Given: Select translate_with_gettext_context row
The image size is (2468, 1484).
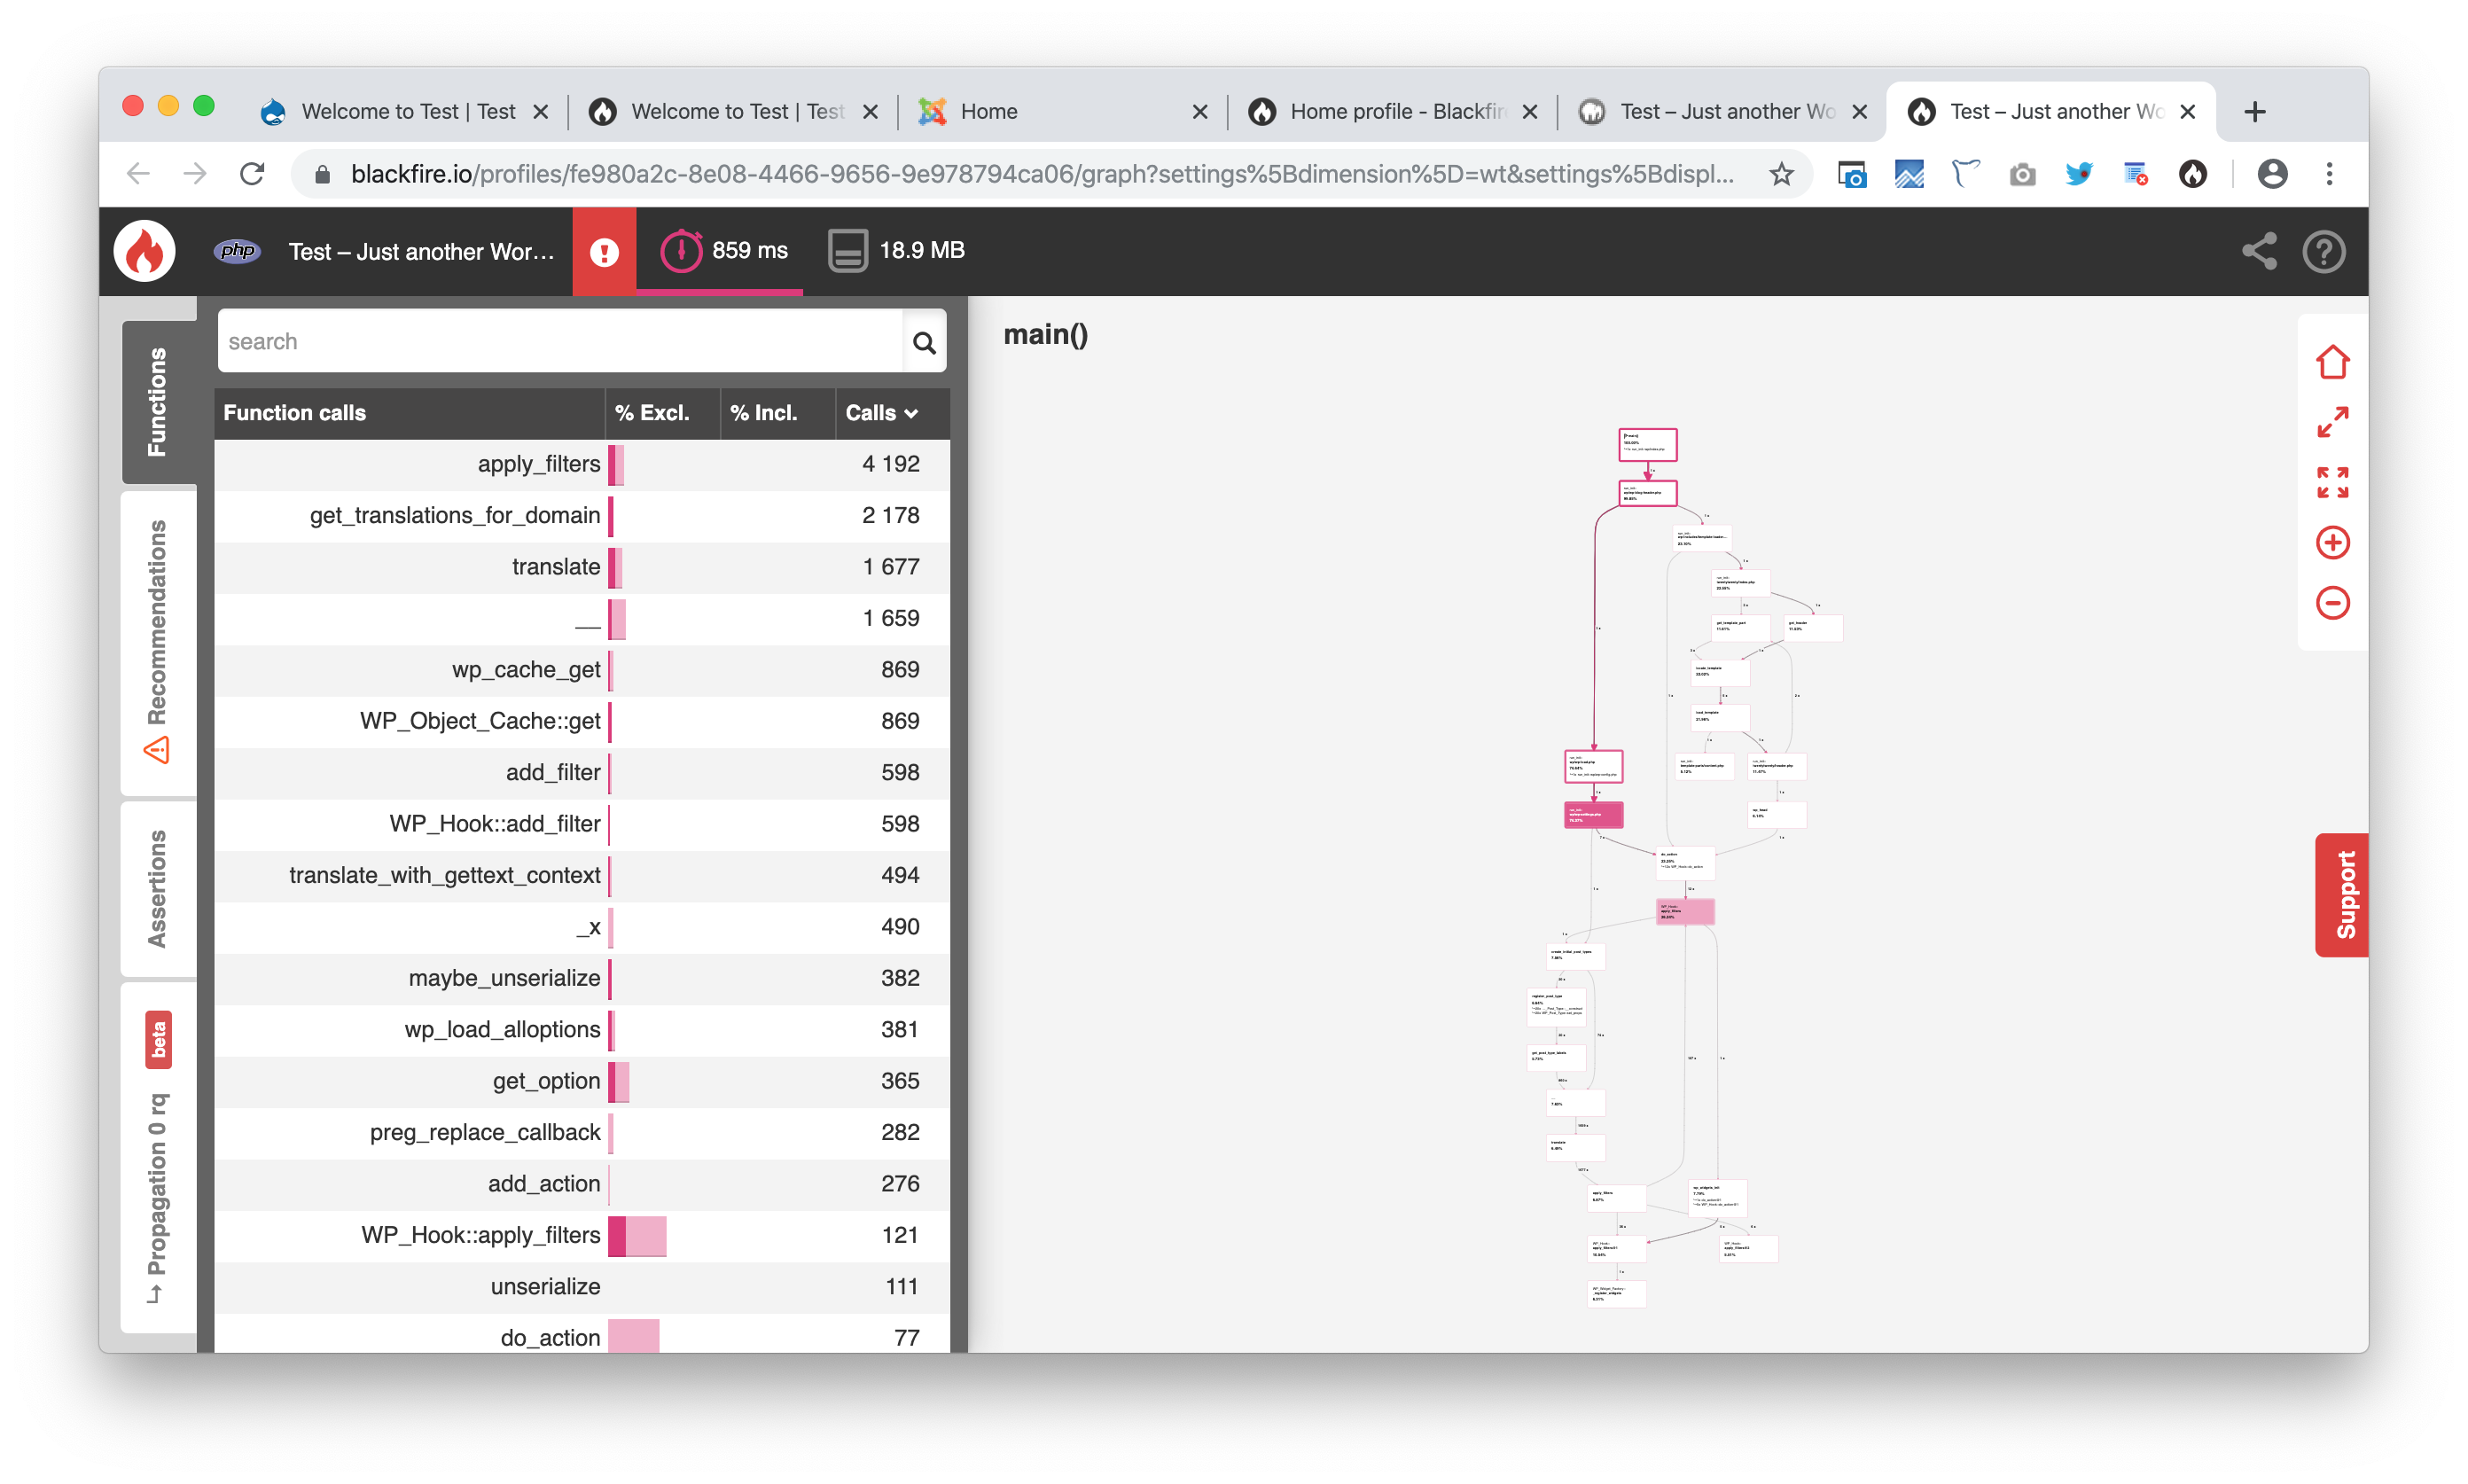Looking at the screenshot, I should [x=582, y=875].
